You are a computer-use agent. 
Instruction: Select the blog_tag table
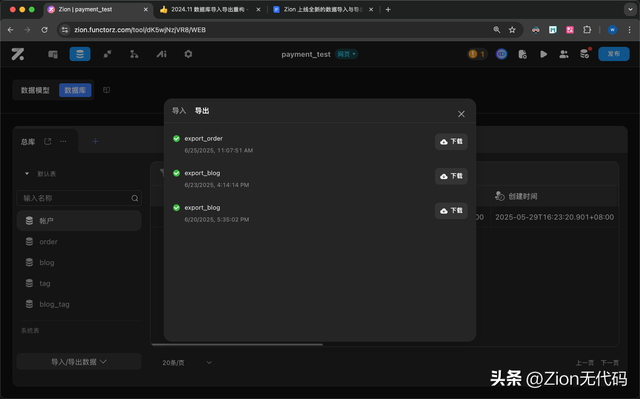pos(79,304)
